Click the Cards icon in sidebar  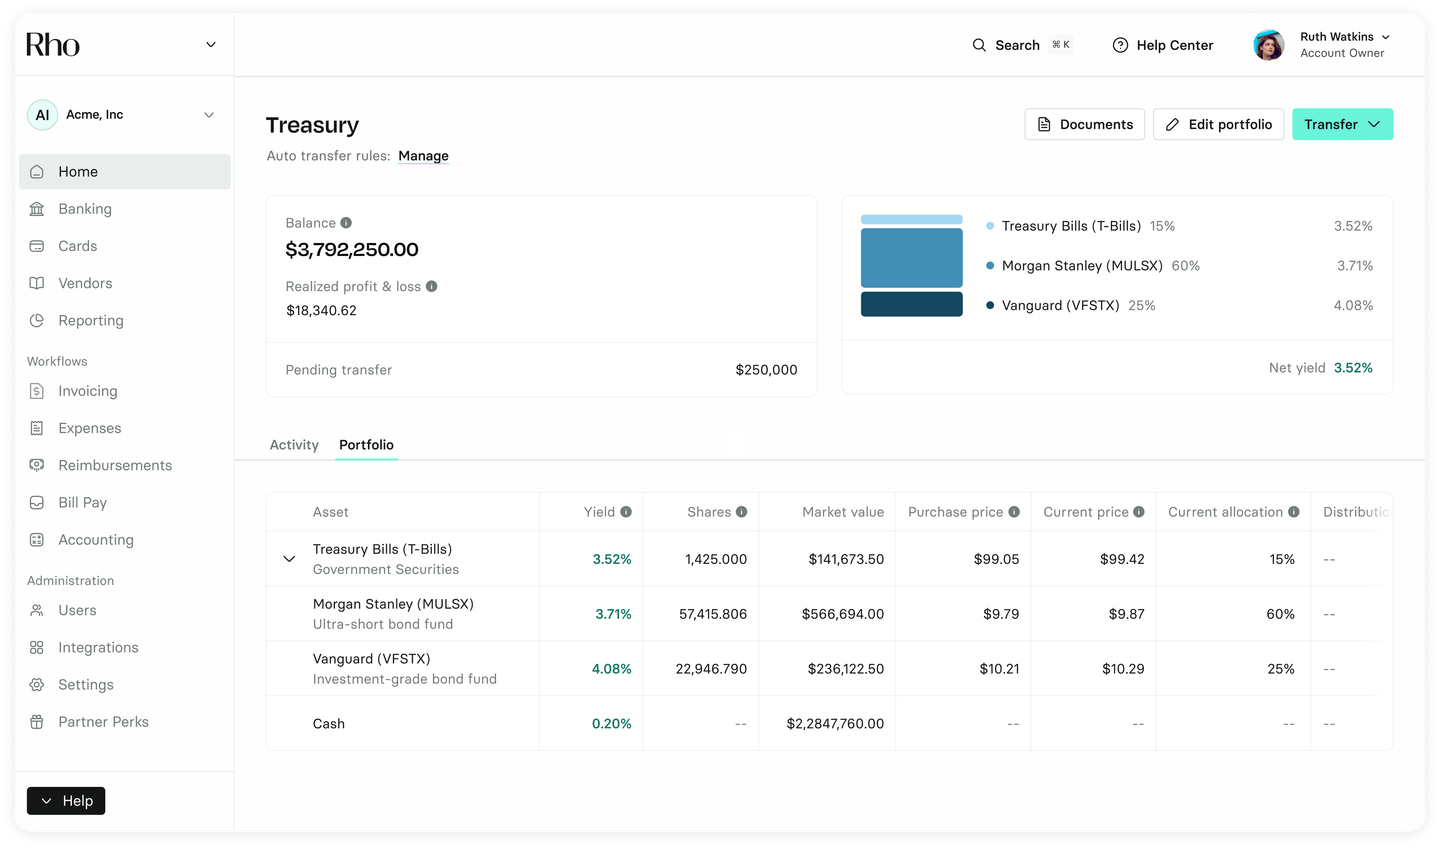(x=37, y=246)
